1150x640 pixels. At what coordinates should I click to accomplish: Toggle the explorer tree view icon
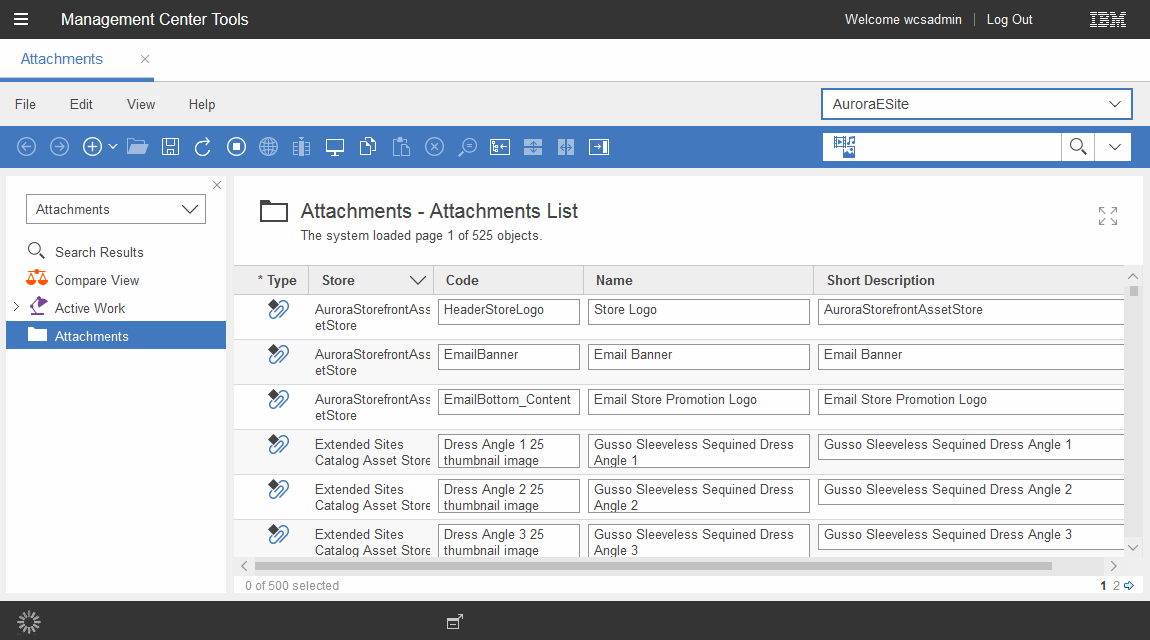(500, 147)
